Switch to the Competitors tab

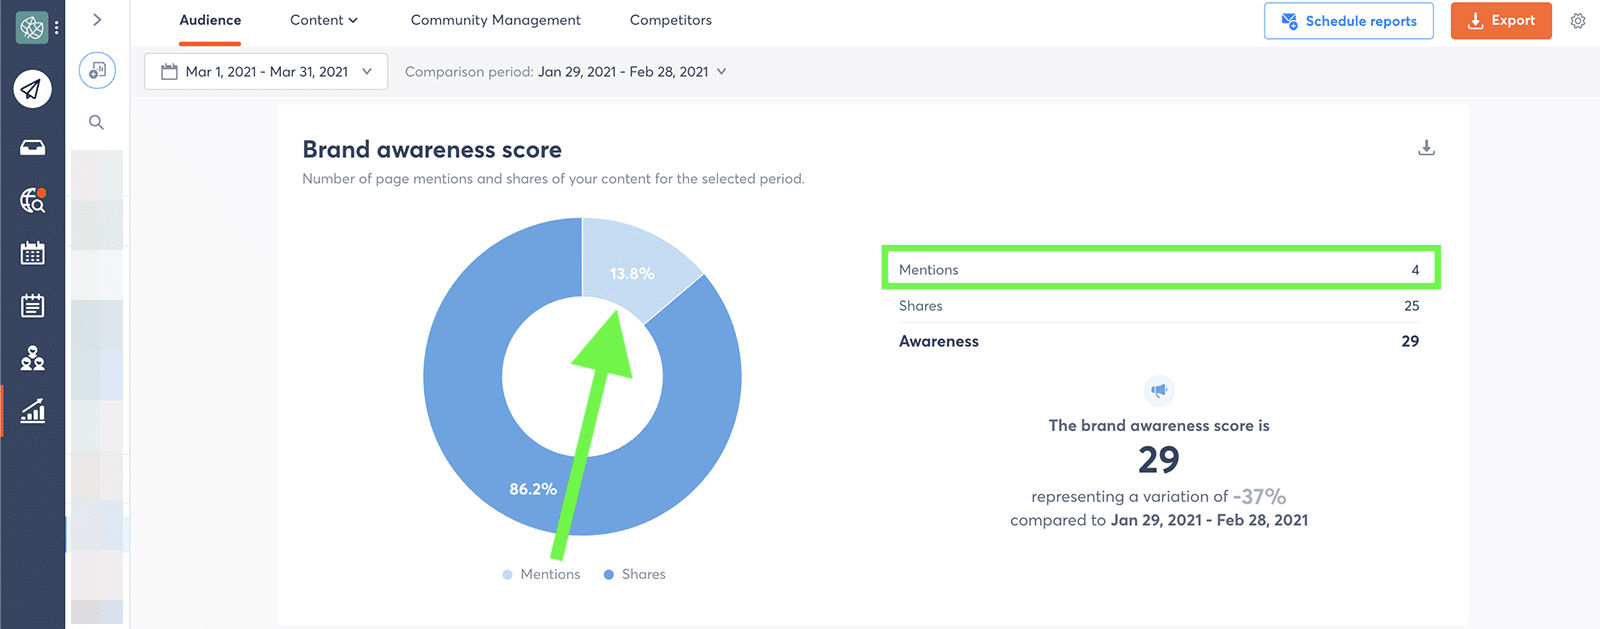coord(670,20)
